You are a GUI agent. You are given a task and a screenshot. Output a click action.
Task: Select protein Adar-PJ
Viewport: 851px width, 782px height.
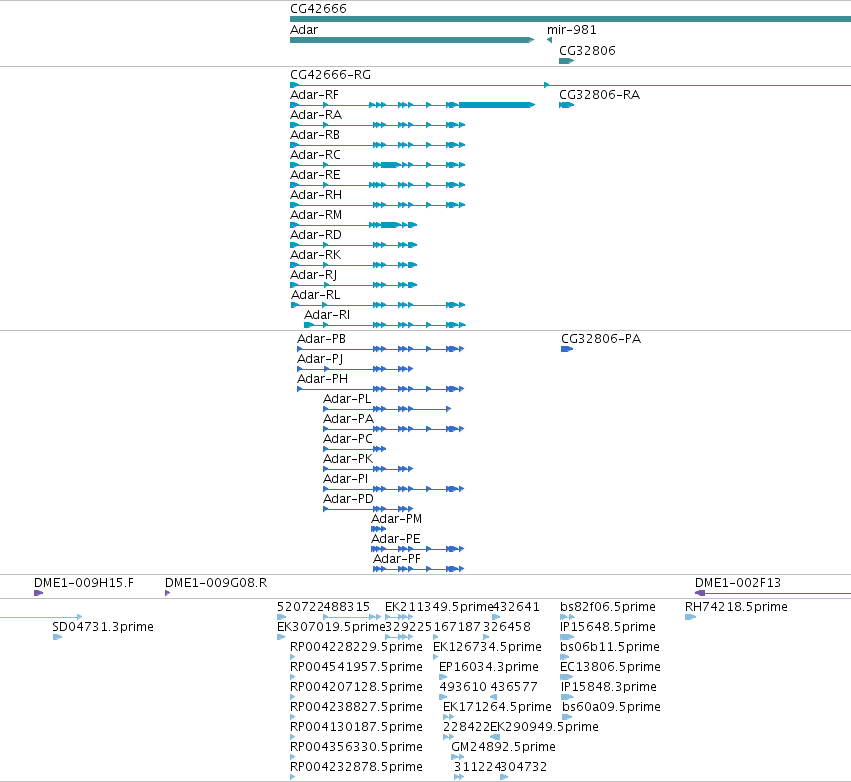click(x=355, y=369)
